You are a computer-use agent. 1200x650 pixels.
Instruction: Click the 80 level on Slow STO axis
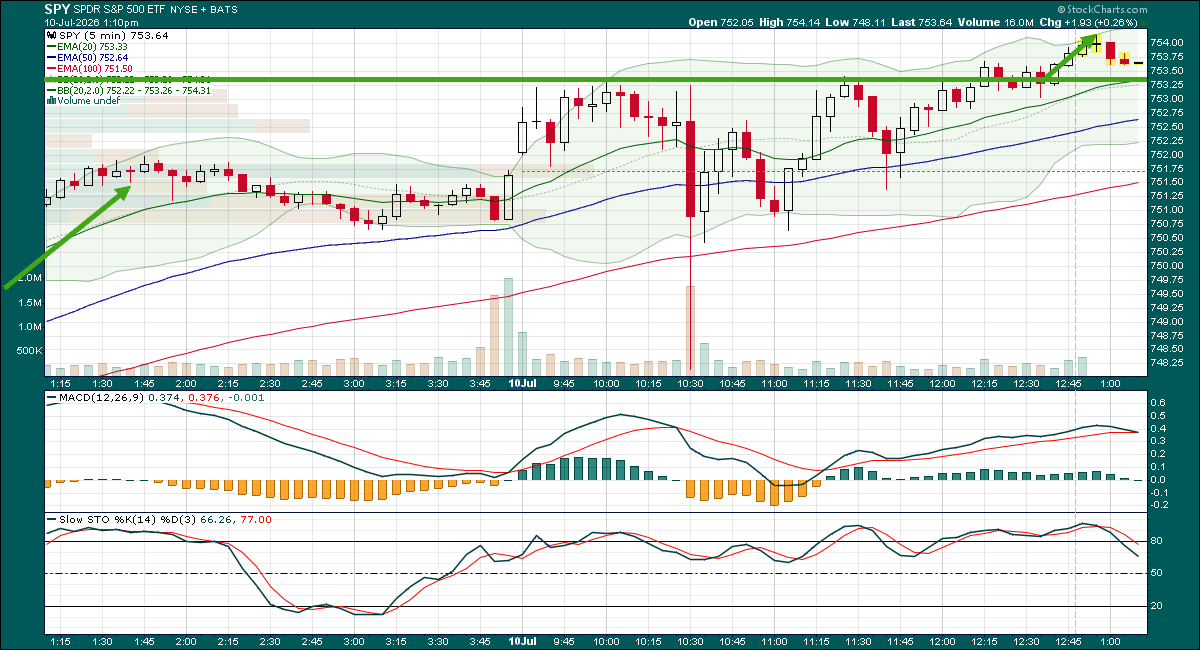[x=1155, y=541]
